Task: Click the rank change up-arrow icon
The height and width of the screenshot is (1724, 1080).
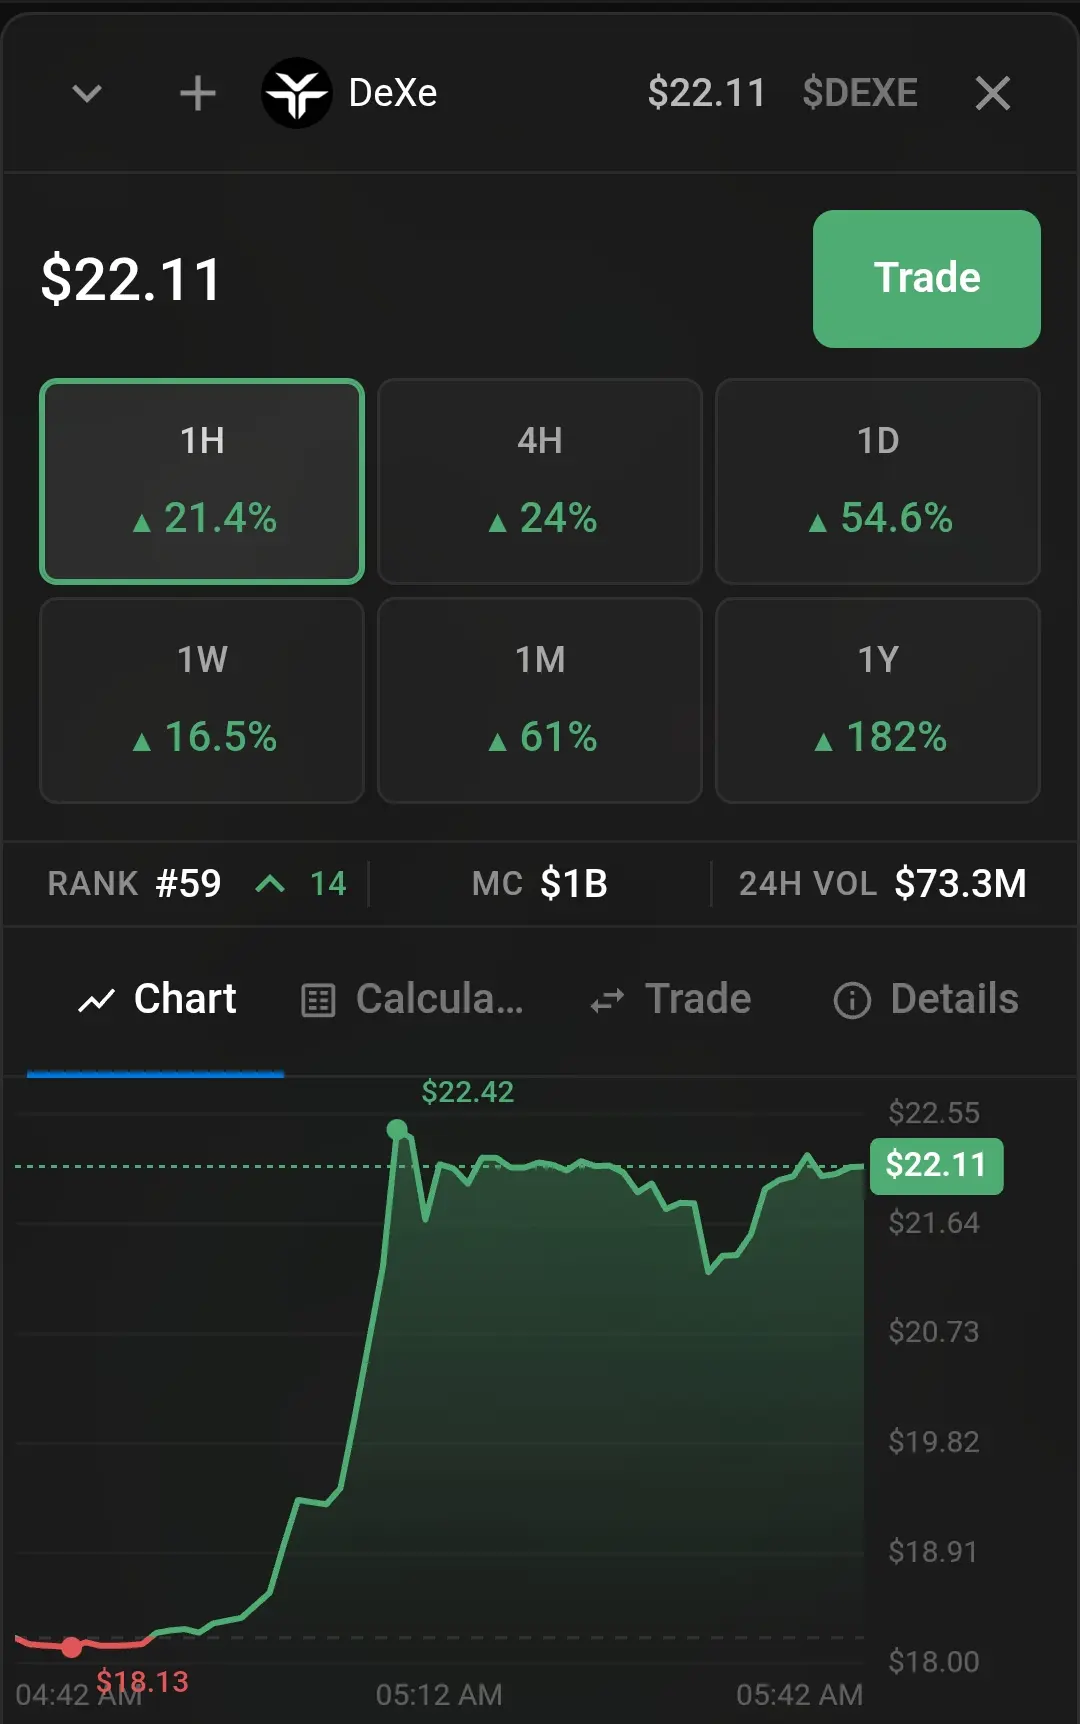Action: click(270, 884)
